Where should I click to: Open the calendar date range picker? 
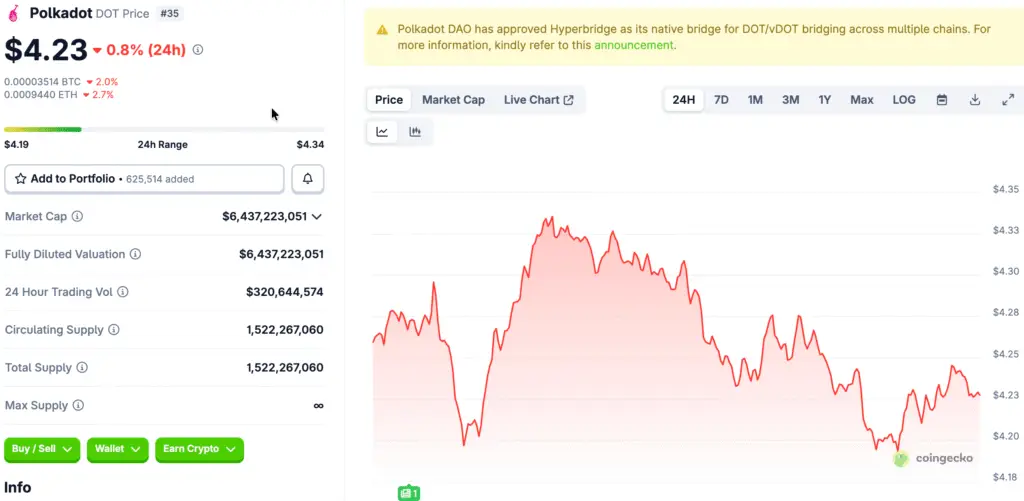[x=942, y=100]
